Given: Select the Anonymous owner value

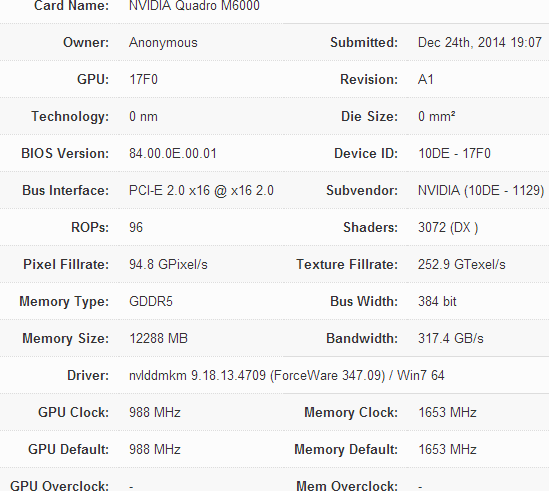Looking at the screenshot, I should [163, 43].
